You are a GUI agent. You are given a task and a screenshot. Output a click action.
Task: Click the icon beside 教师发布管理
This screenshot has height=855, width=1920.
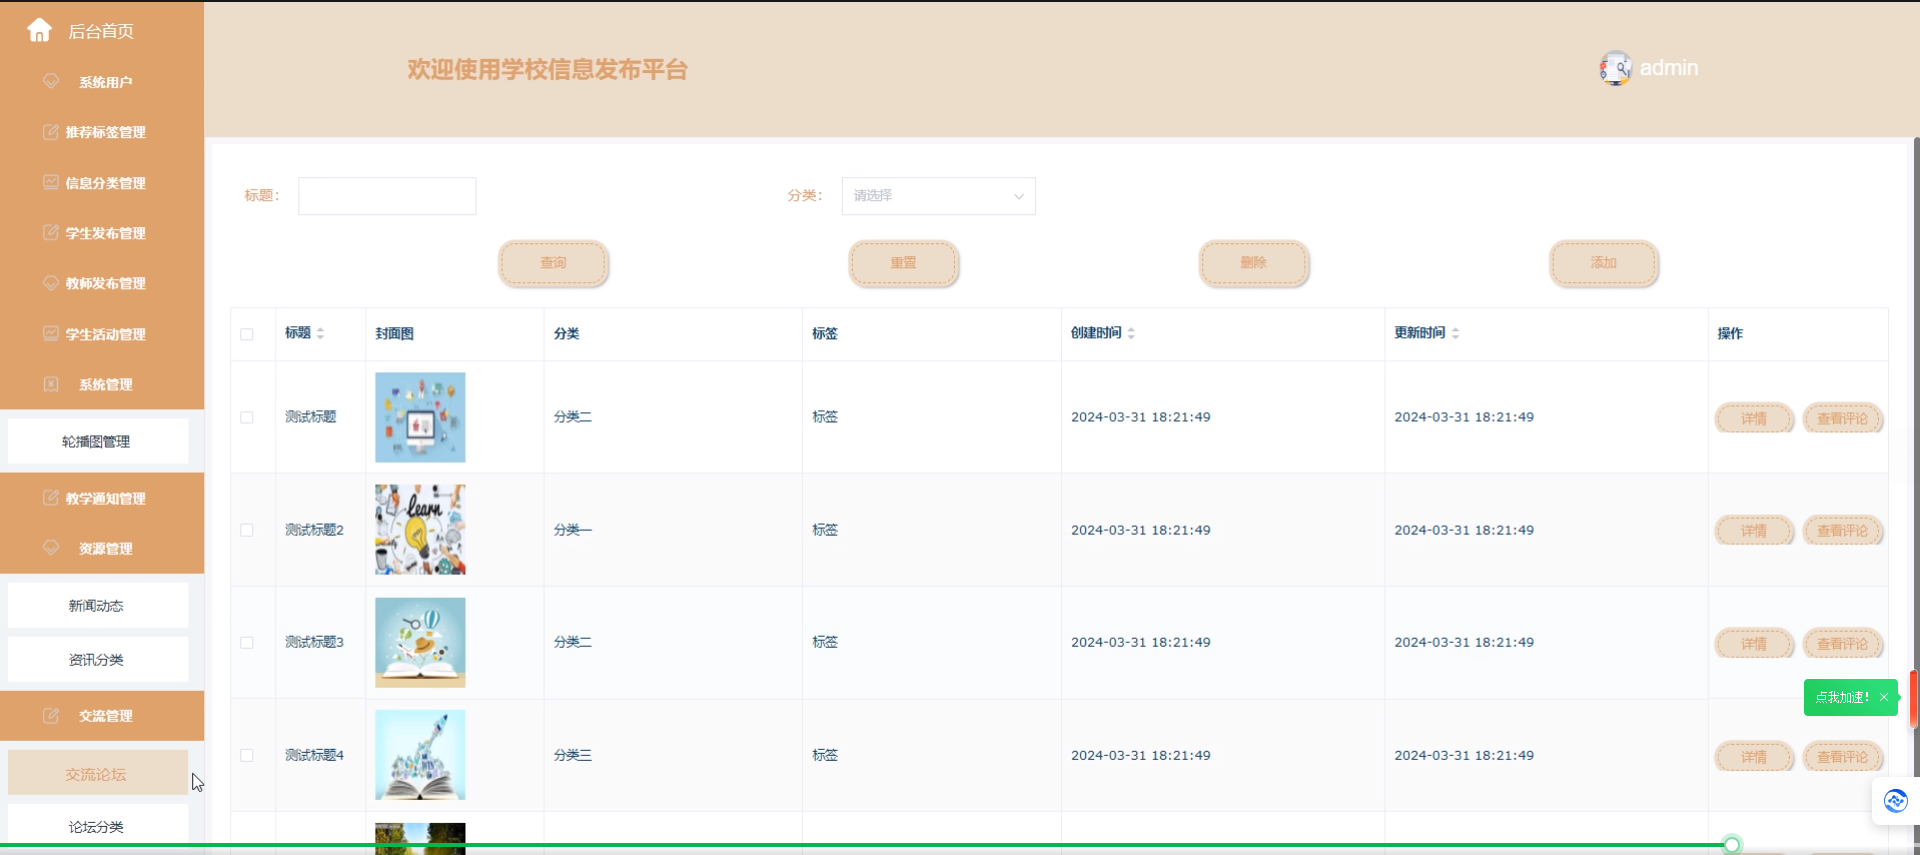tap(51, 283)
